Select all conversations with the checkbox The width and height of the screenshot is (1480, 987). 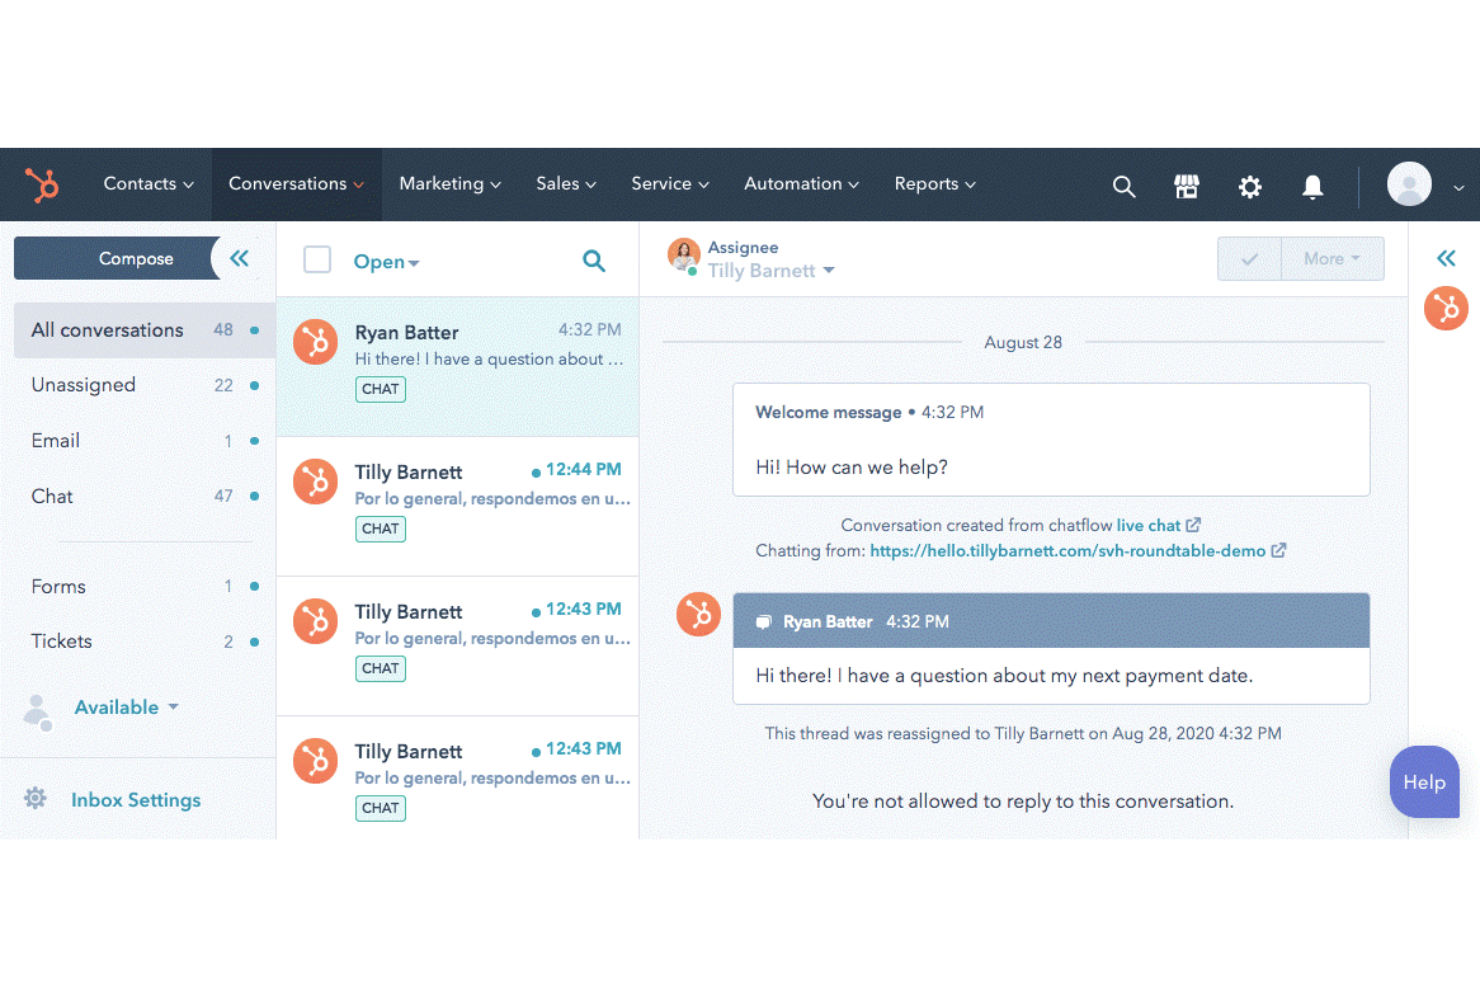click(x=317, y=259)
